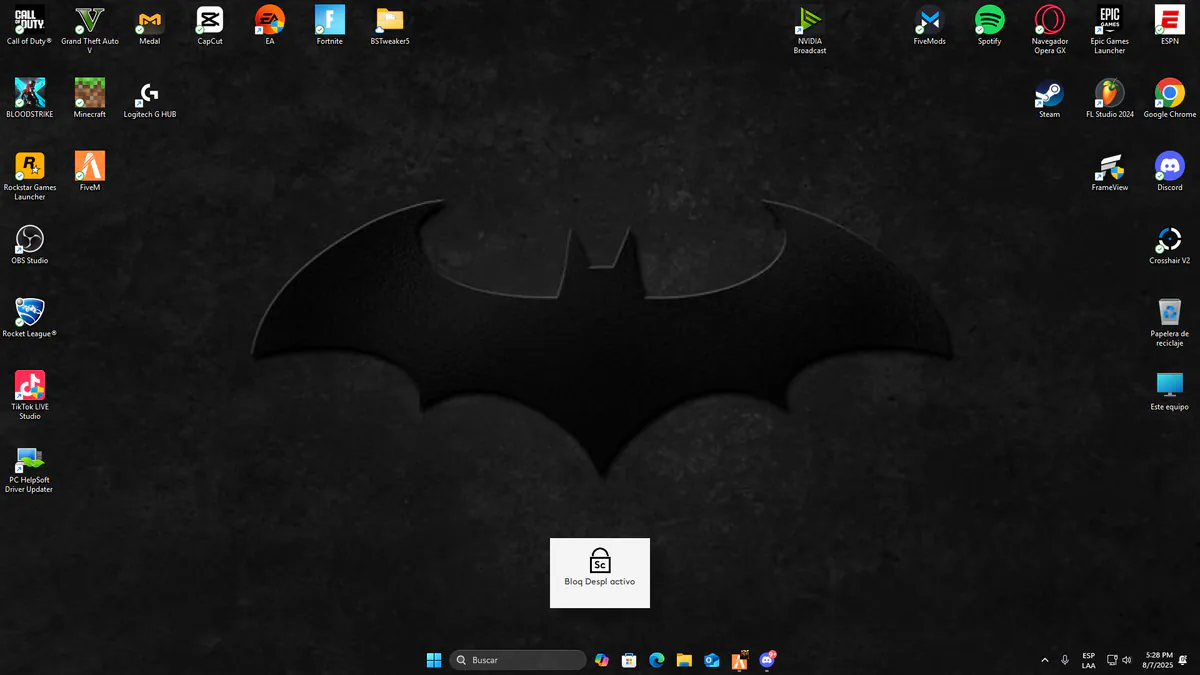This screenshot has height=675, width=1200.
Task: Select the Steam desktop icon
Action: click(x=1050, y=98)
